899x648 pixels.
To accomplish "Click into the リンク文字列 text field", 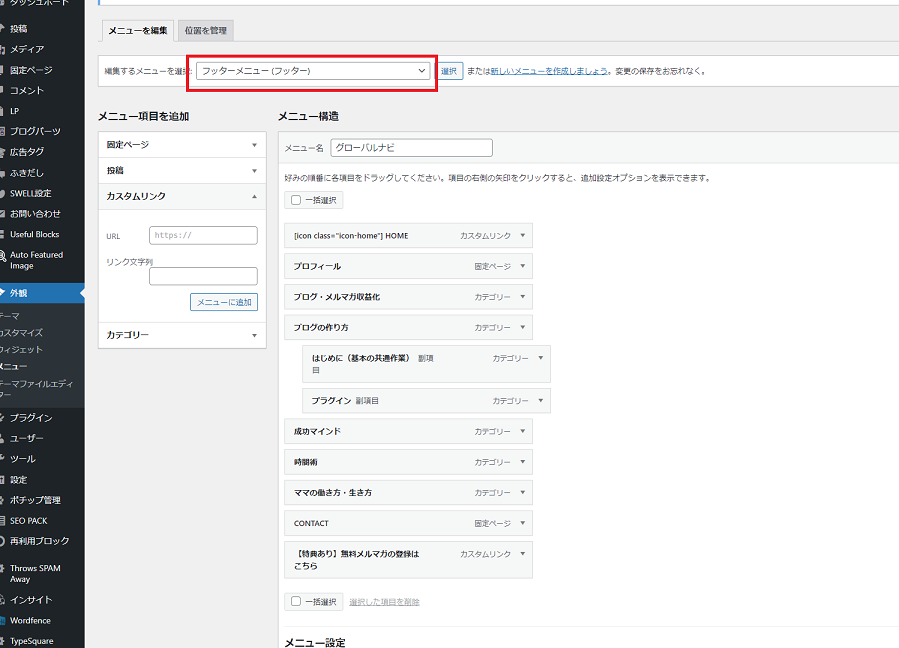I will coord(204,276).
